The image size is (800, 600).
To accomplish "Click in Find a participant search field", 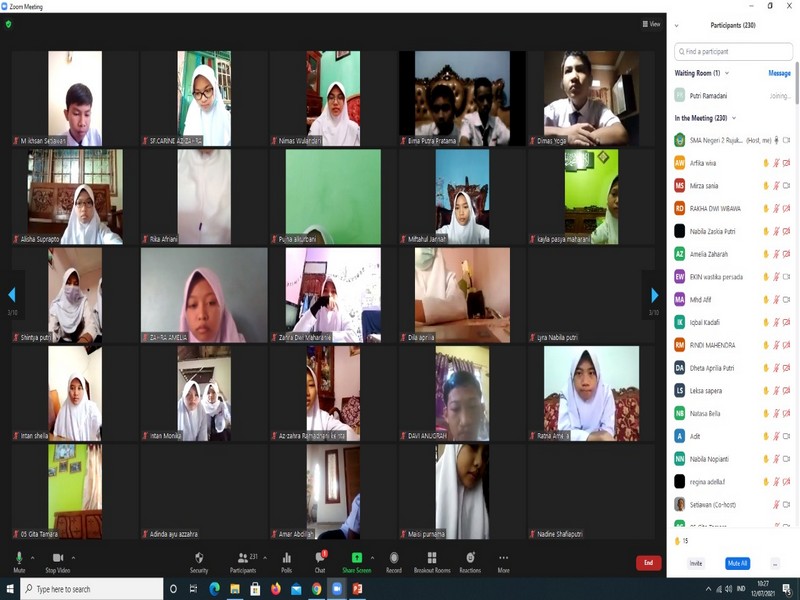I will [734, 51].
